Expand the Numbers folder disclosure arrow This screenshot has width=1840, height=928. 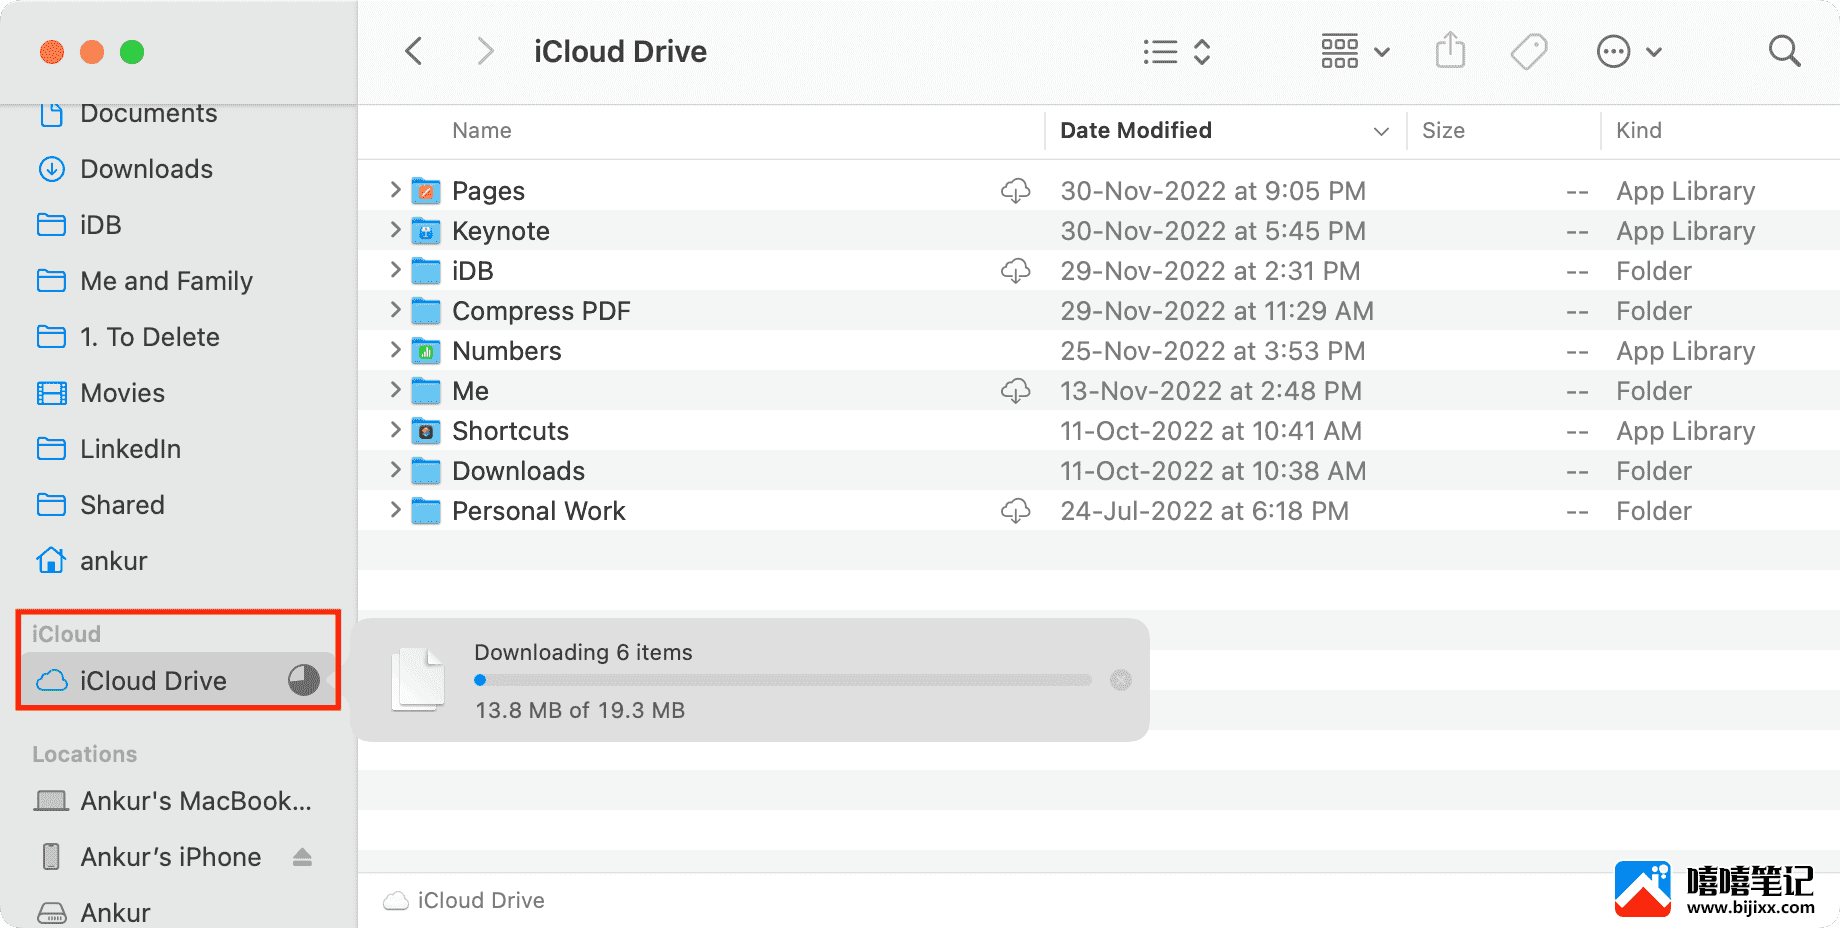click(395, 350)
